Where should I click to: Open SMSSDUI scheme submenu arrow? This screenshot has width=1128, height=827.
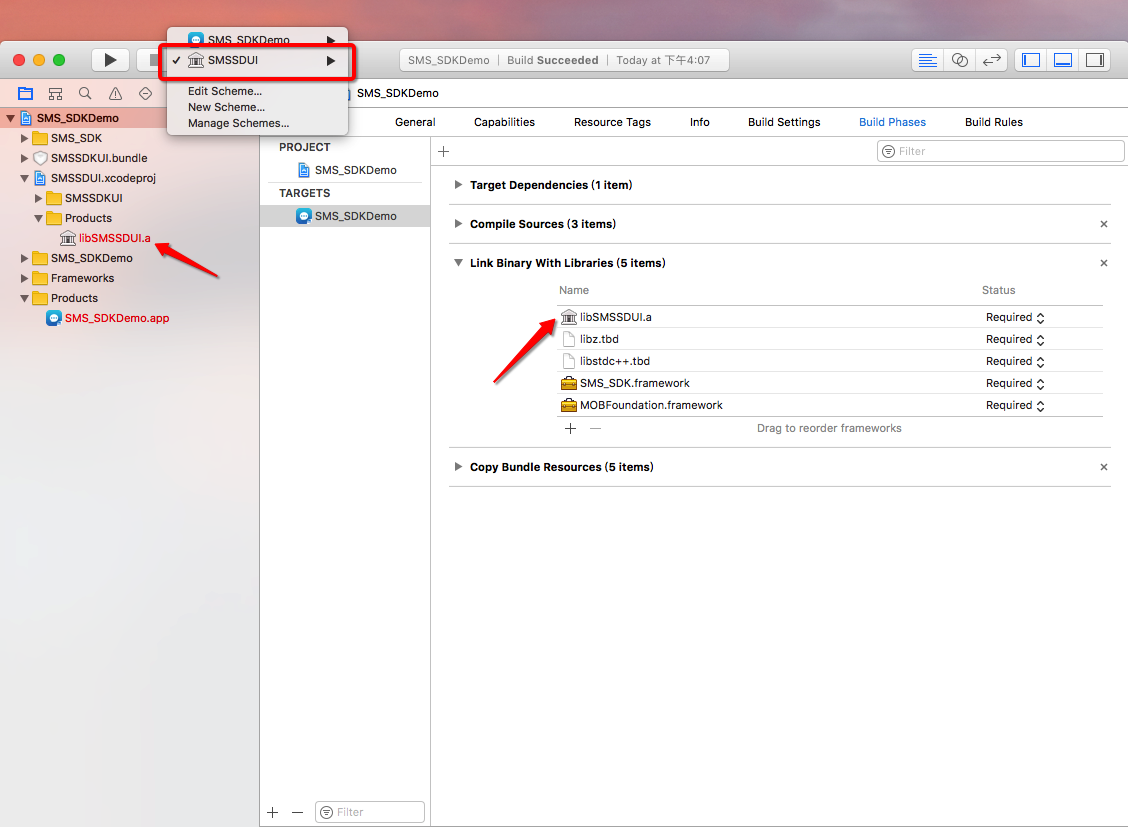click(331, 60)
